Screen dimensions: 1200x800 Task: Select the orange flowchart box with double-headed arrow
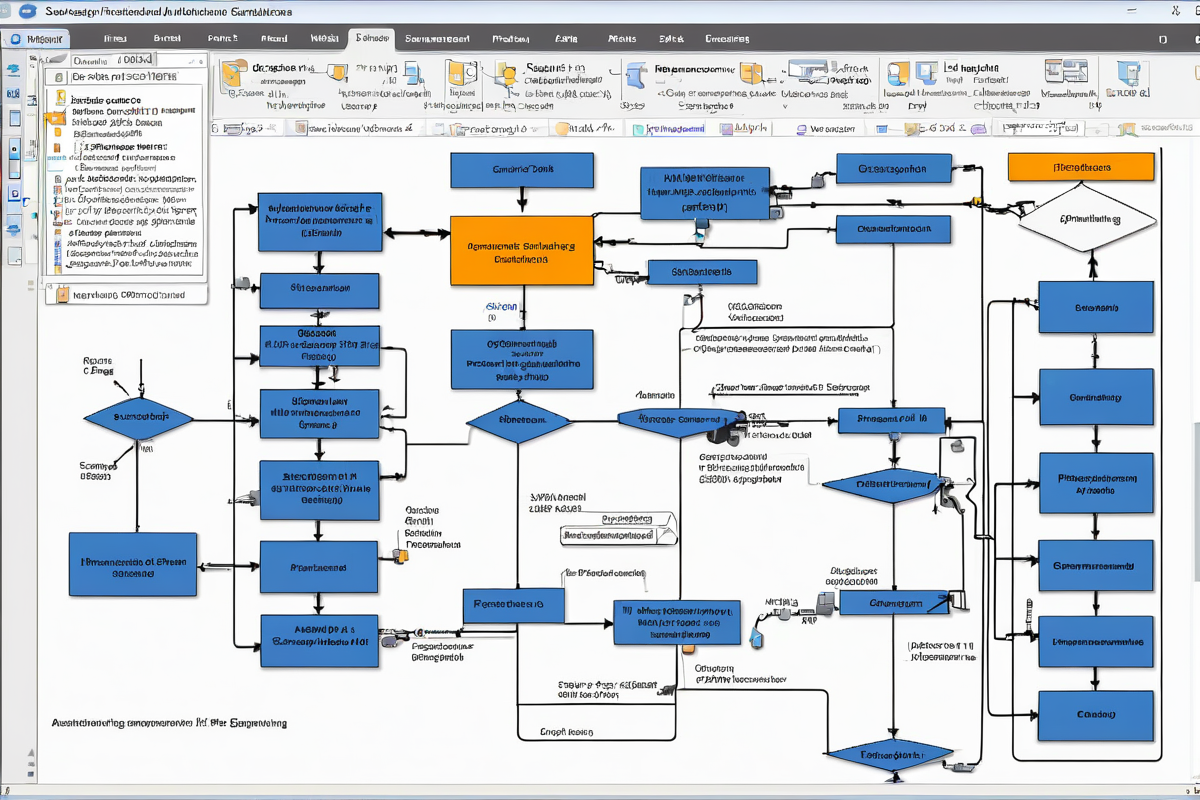pyautogui.click(x=522, y=251)
